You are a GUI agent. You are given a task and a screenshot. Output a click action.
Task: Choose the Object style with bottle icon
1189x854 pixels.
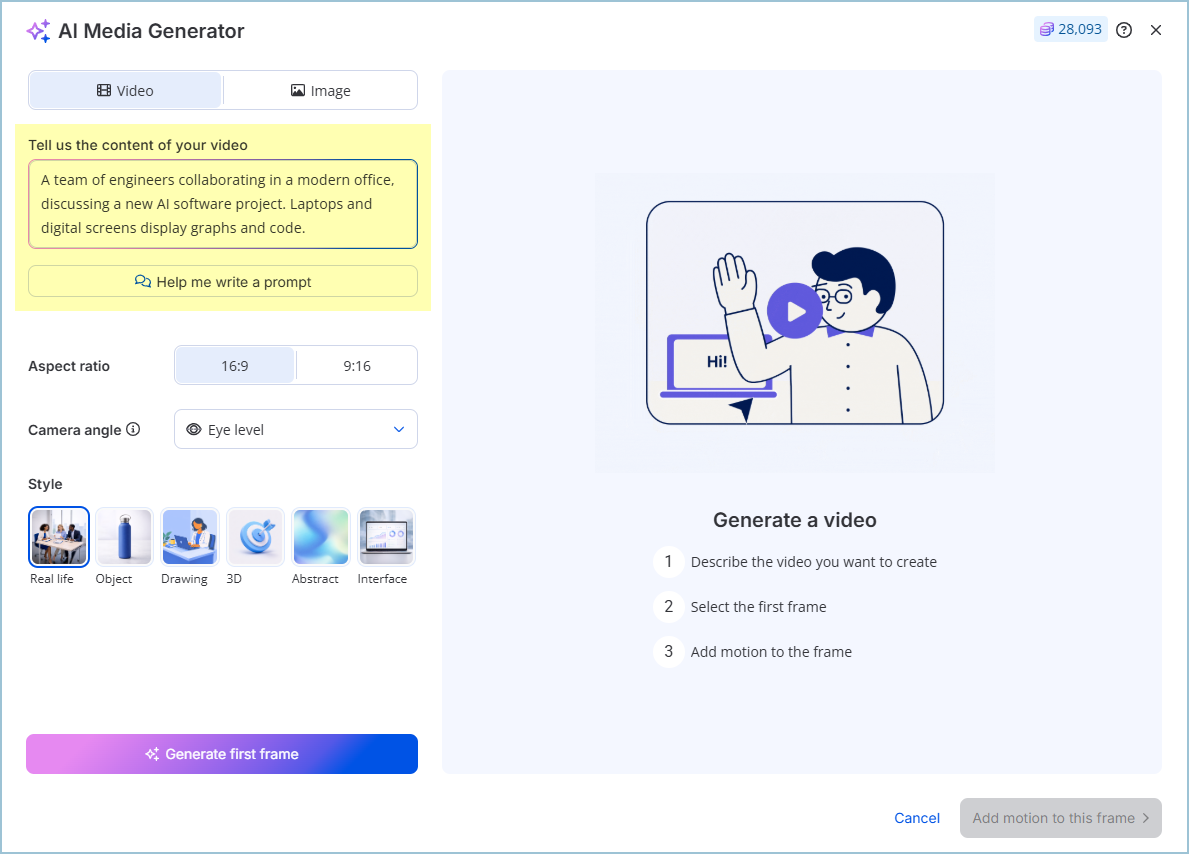124,537
